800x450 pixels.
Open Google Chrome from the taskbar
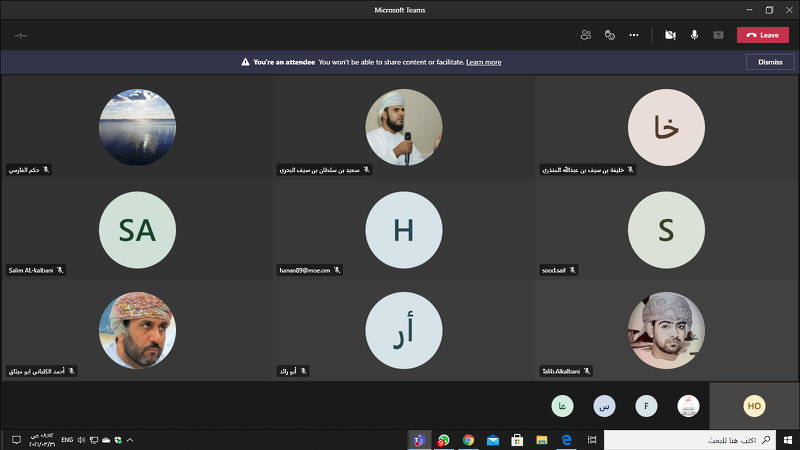tap(467, 440)
